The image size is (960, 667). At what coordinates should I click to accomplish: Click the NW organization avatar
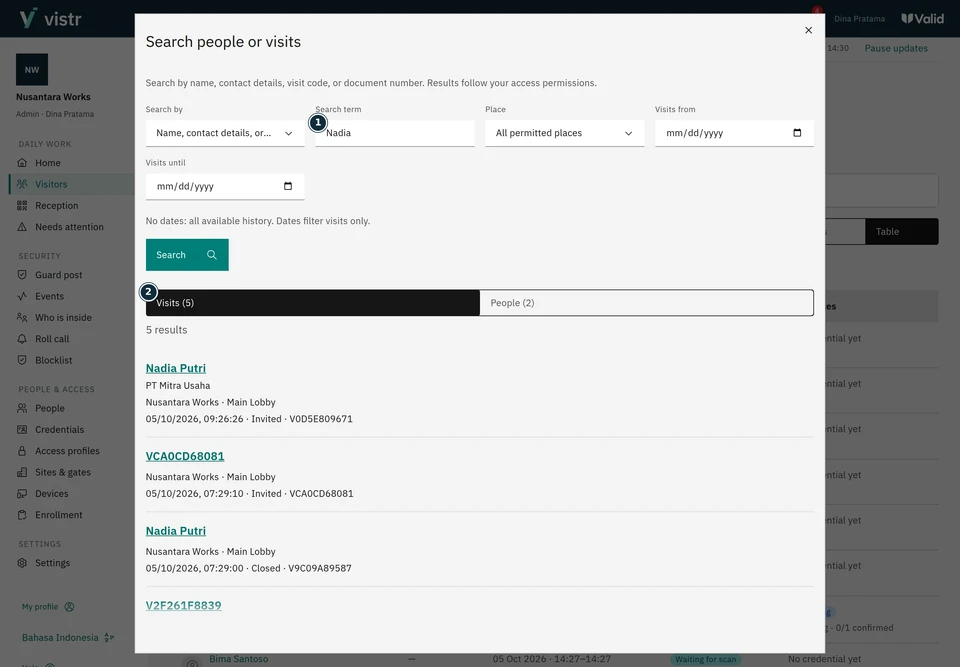point(32,69)
